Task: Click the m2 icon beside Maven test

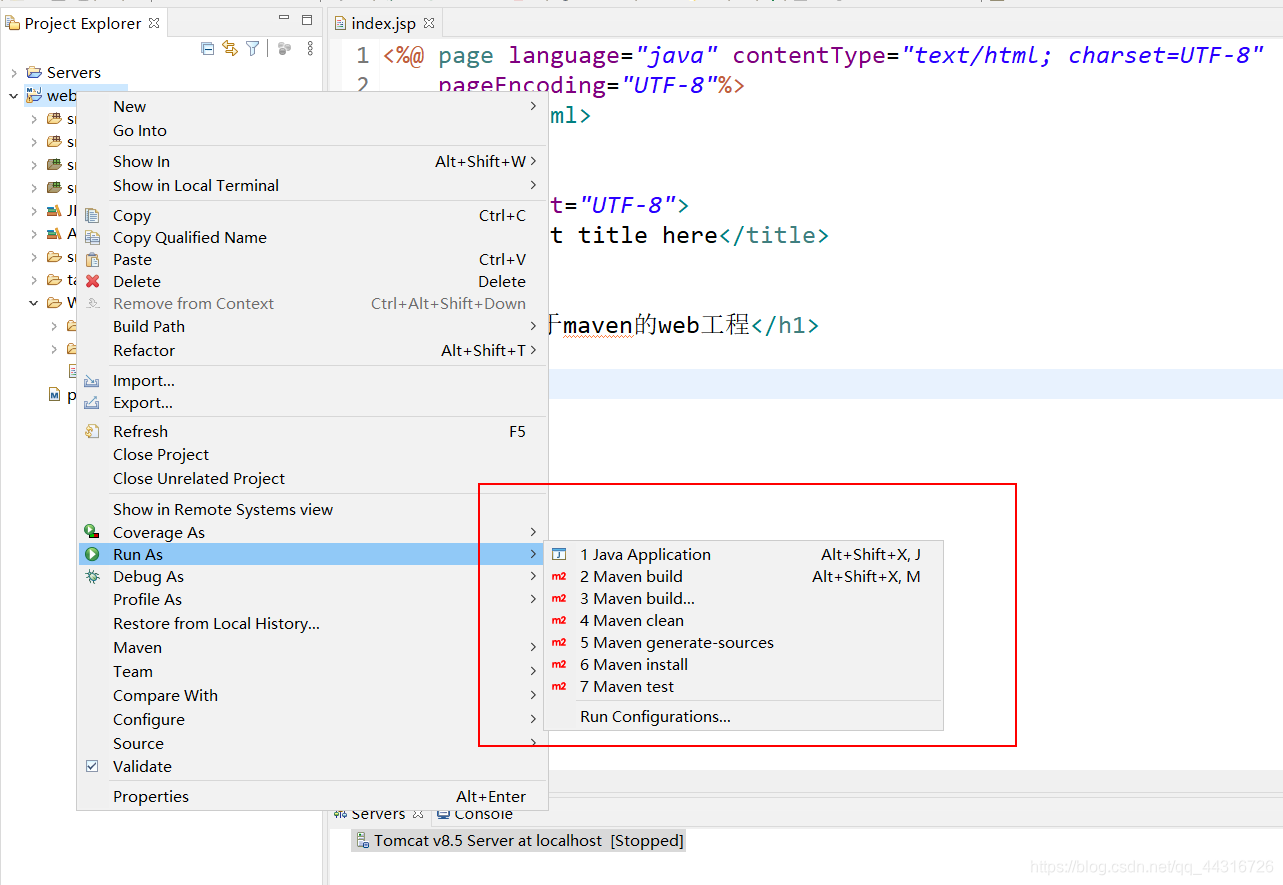Action: pyautogui.click(x=559, y=687)
